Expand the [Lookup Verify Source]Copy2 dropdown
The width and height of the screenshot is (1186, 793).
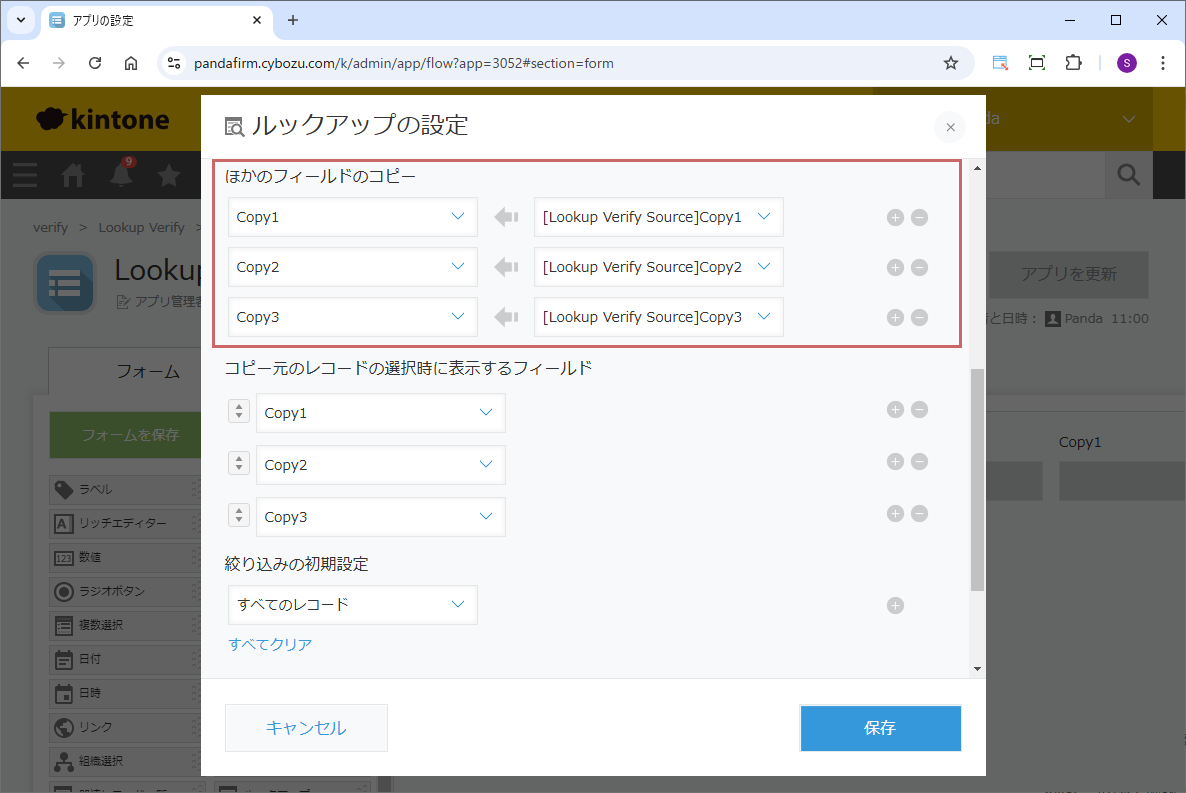[658, 267]
